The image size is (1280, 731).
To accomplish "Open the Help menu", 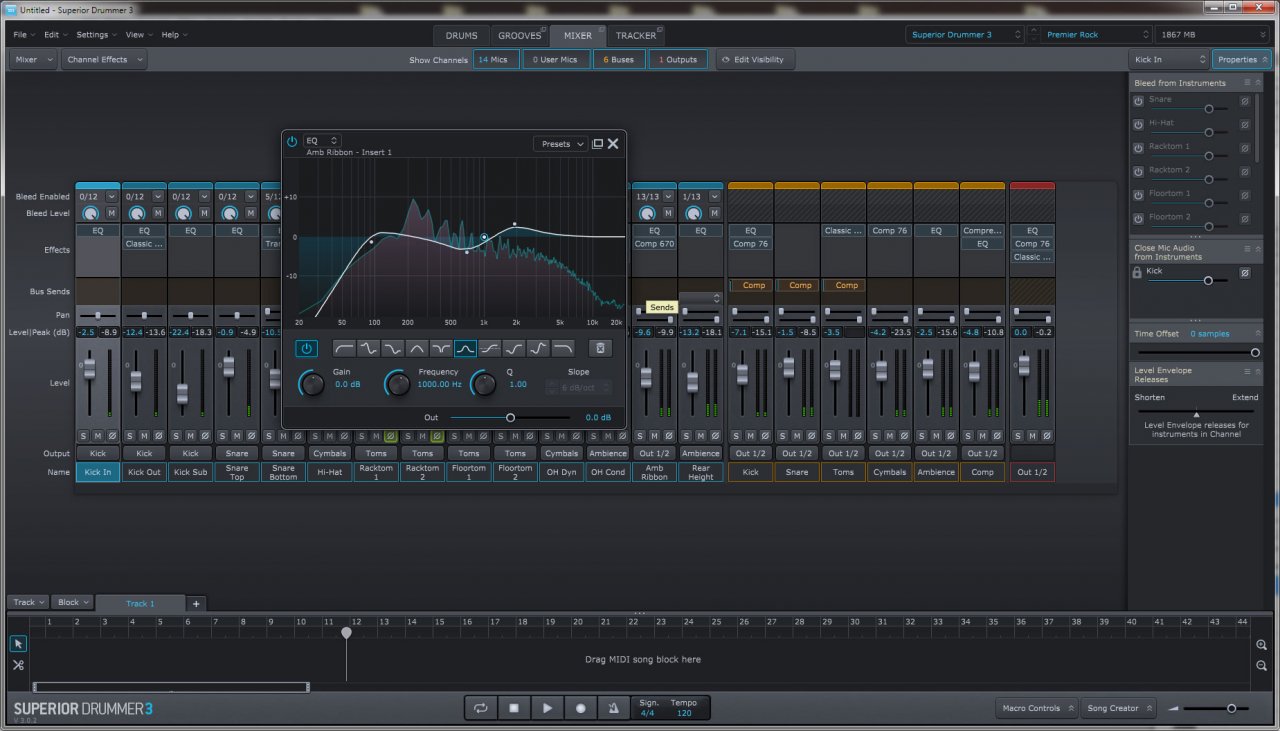I will click(x=173, y=35).
